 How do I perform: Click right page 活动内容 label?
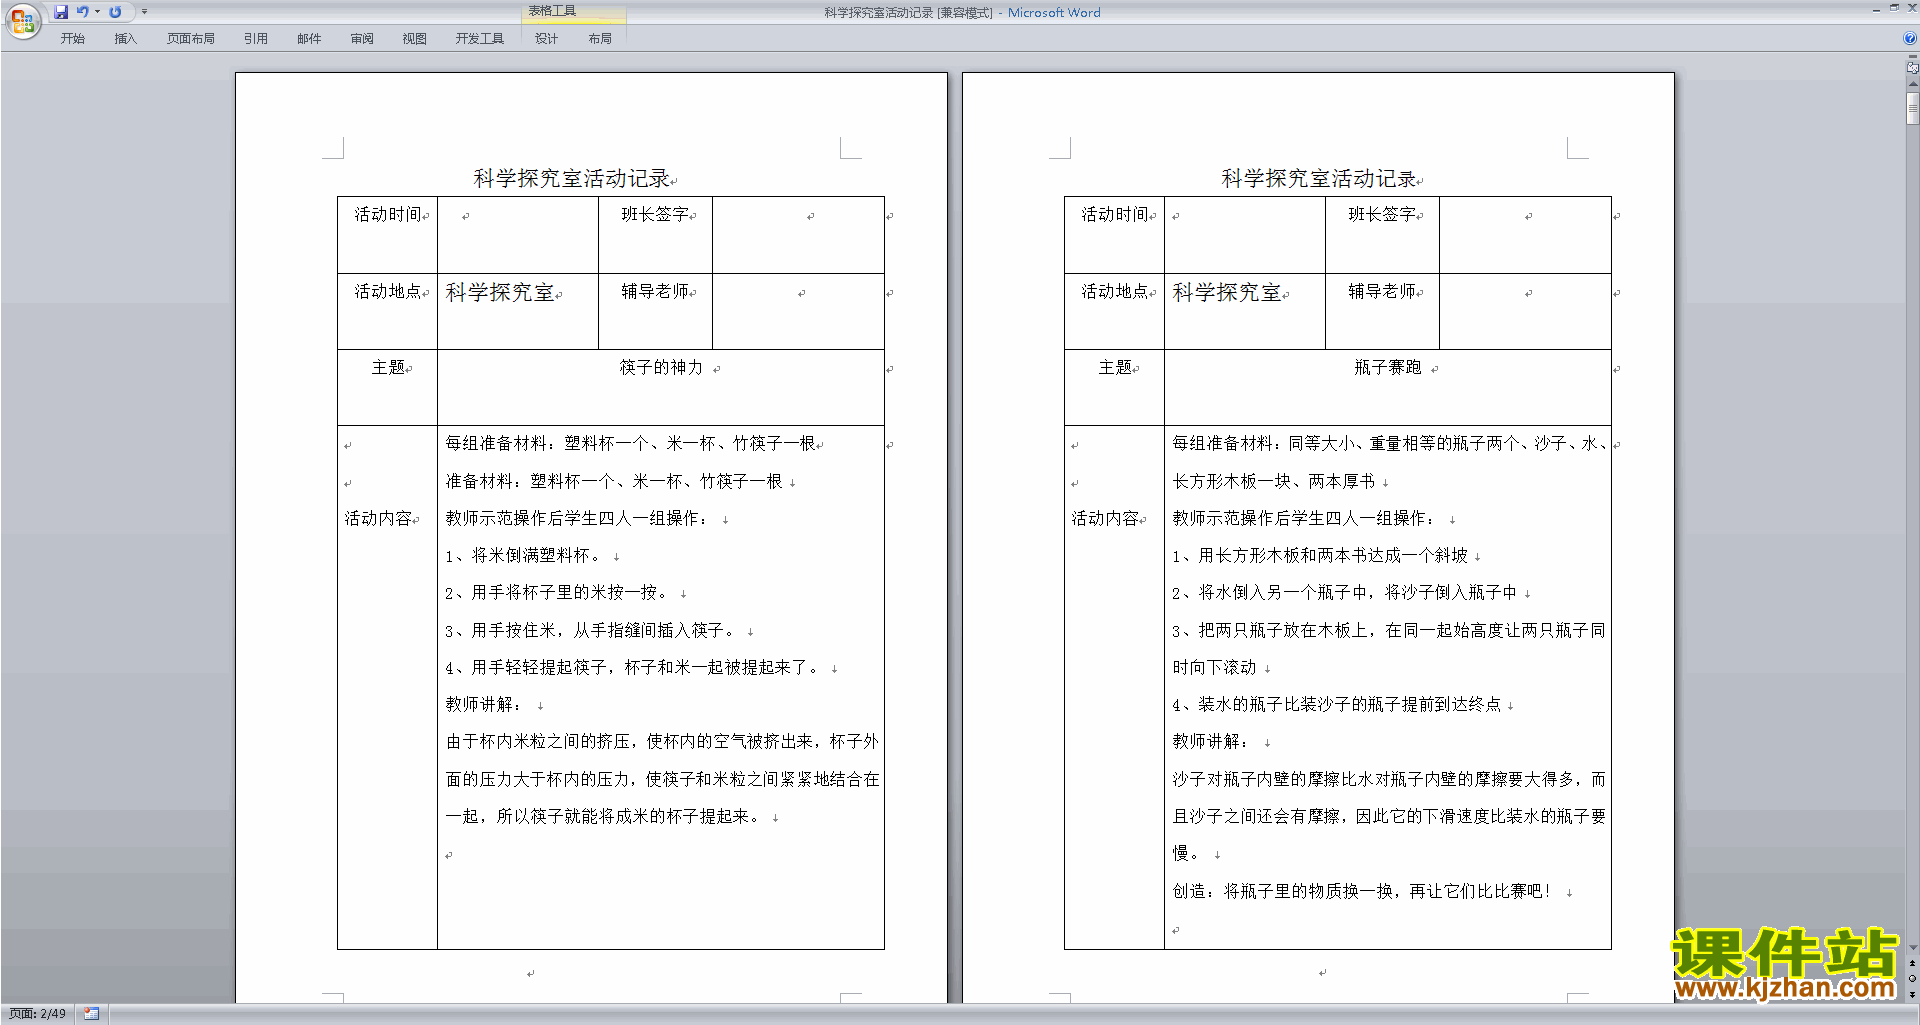(1106, 519)
